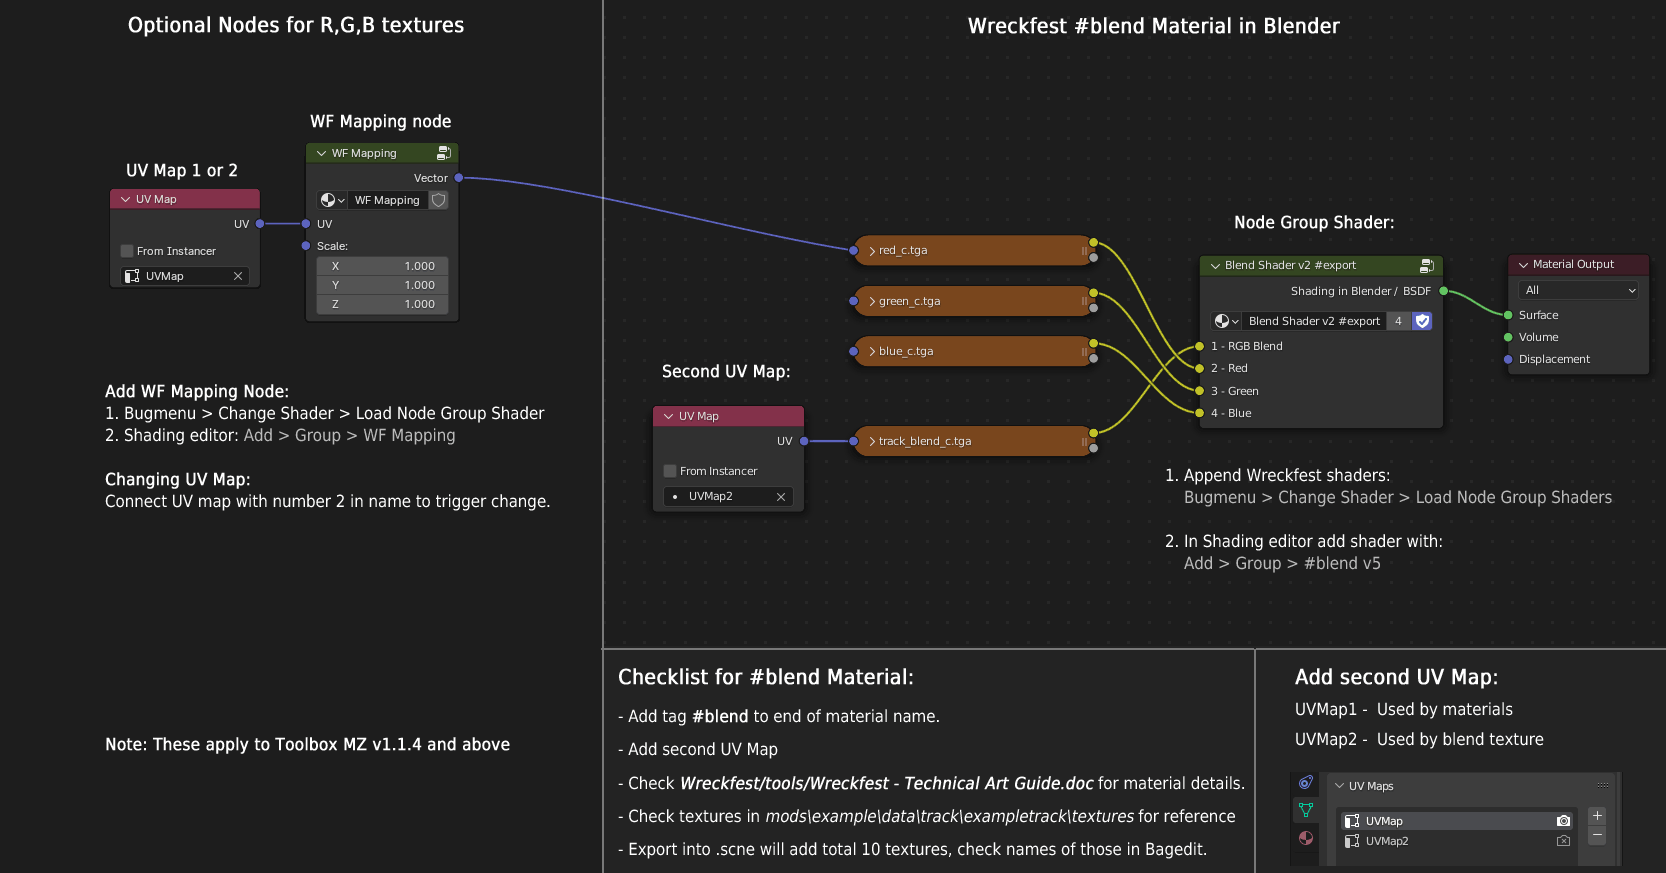The image size is (1666, 873).
Task: Clear the UVMap field on left UV Map node
Action: coord(238,276)
